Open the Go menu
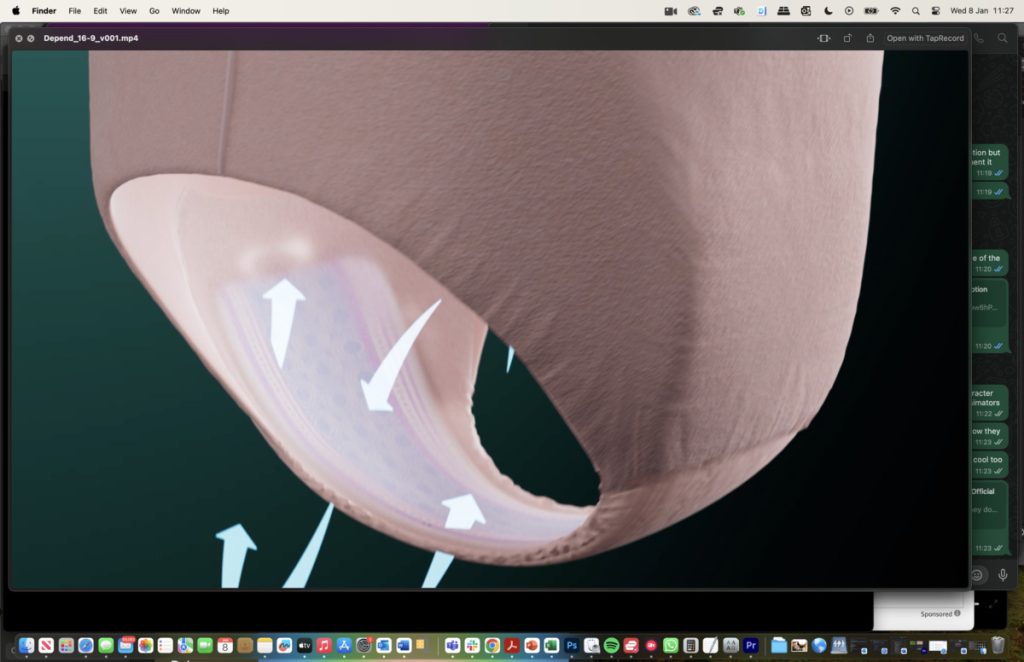 point(154,11)
